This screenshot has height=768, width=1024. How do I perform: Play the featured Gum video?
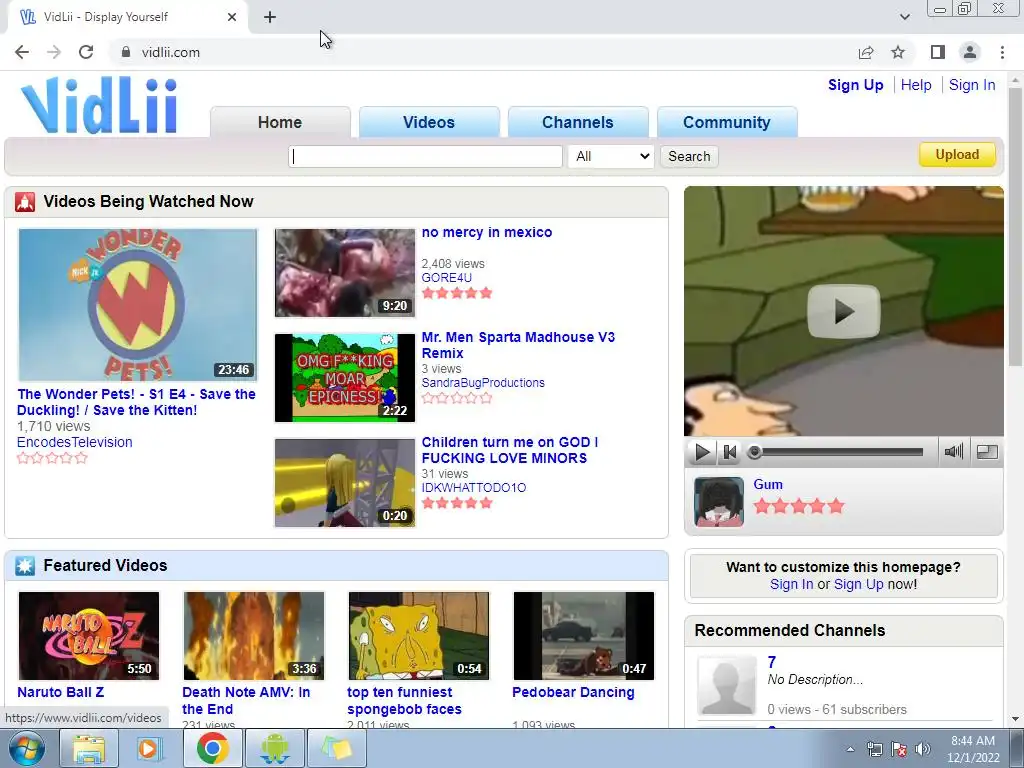[x=843, y=312]
